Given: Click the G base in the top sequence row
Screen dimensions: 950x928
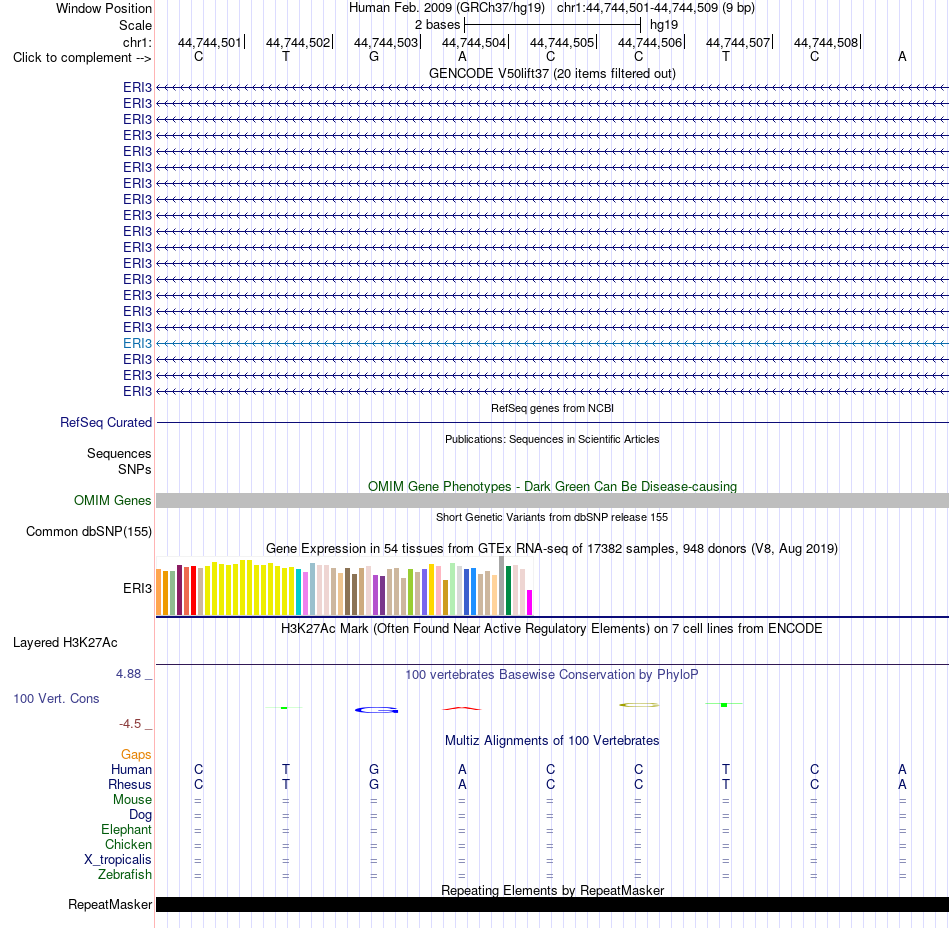Looking at the screenshot, I should point(374,57).
